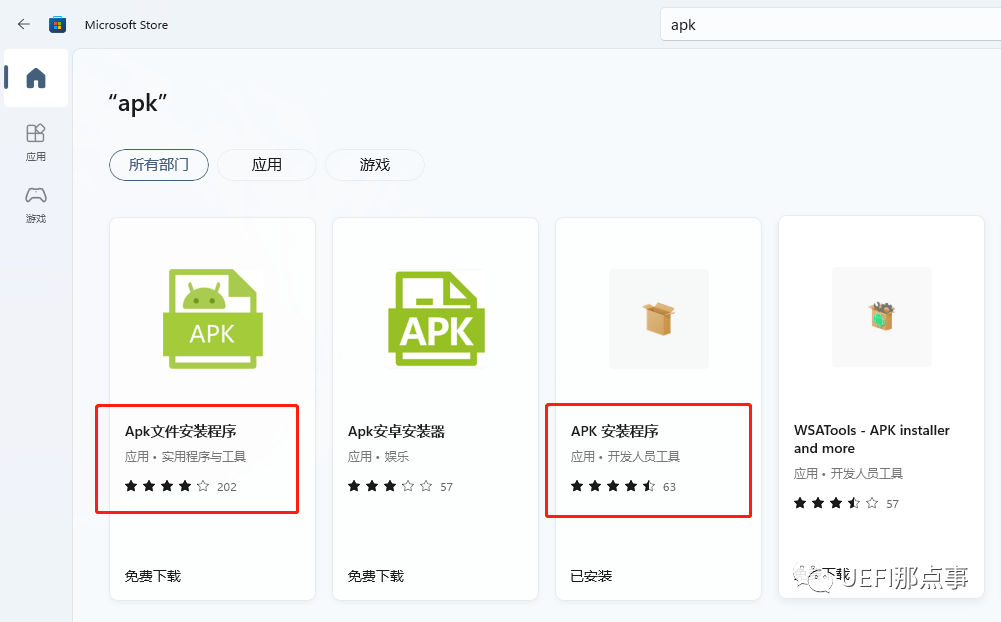Open the Apk文件安装程序 app title
This screenshot has width=1001, height=622.
point(180,432)
